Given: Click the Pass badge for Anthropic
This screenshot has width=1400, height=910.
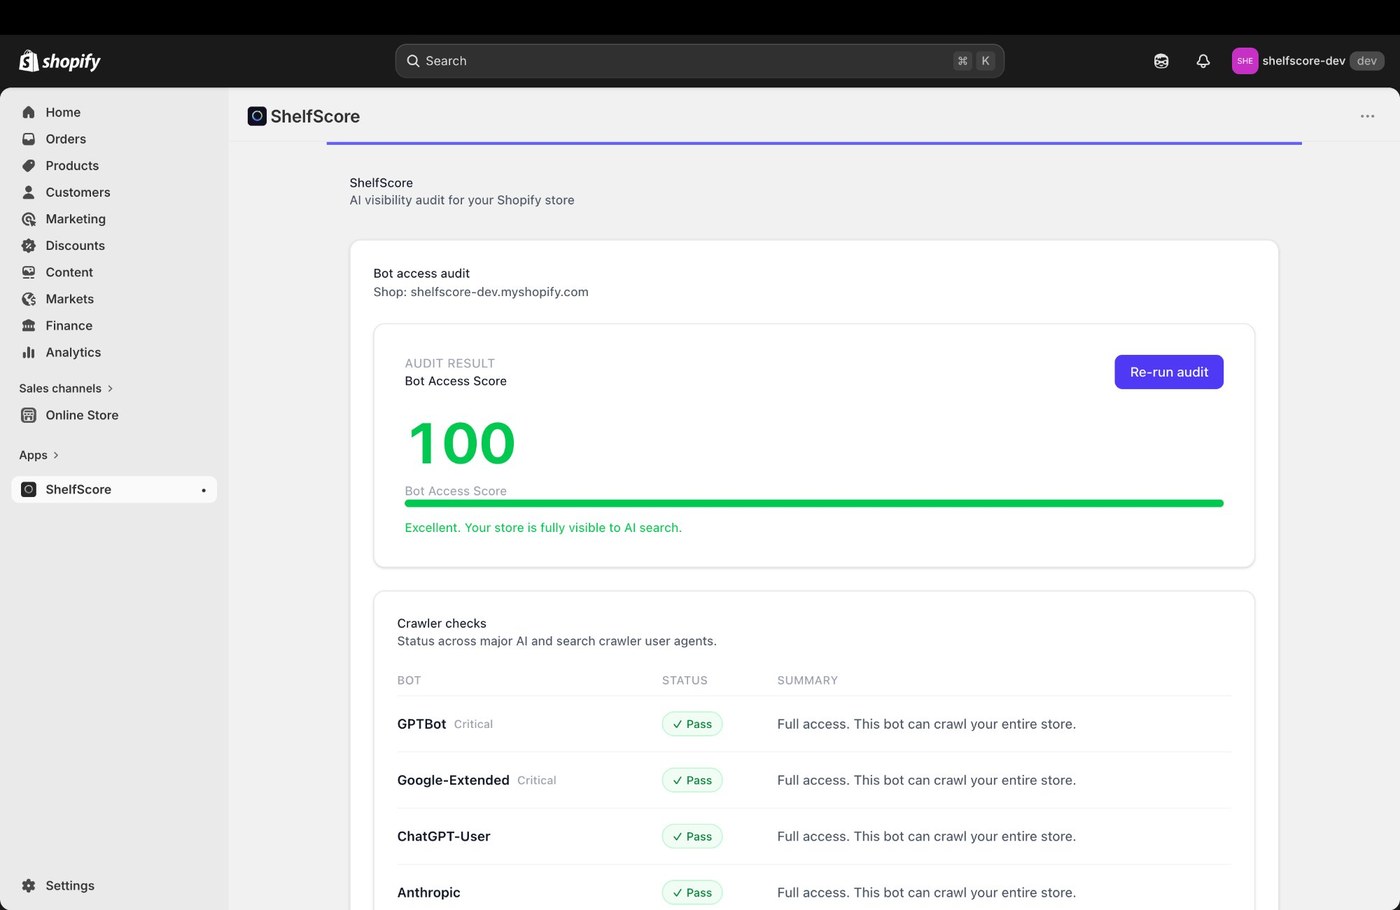Looking at the screenshot, I should click(692, 893).
